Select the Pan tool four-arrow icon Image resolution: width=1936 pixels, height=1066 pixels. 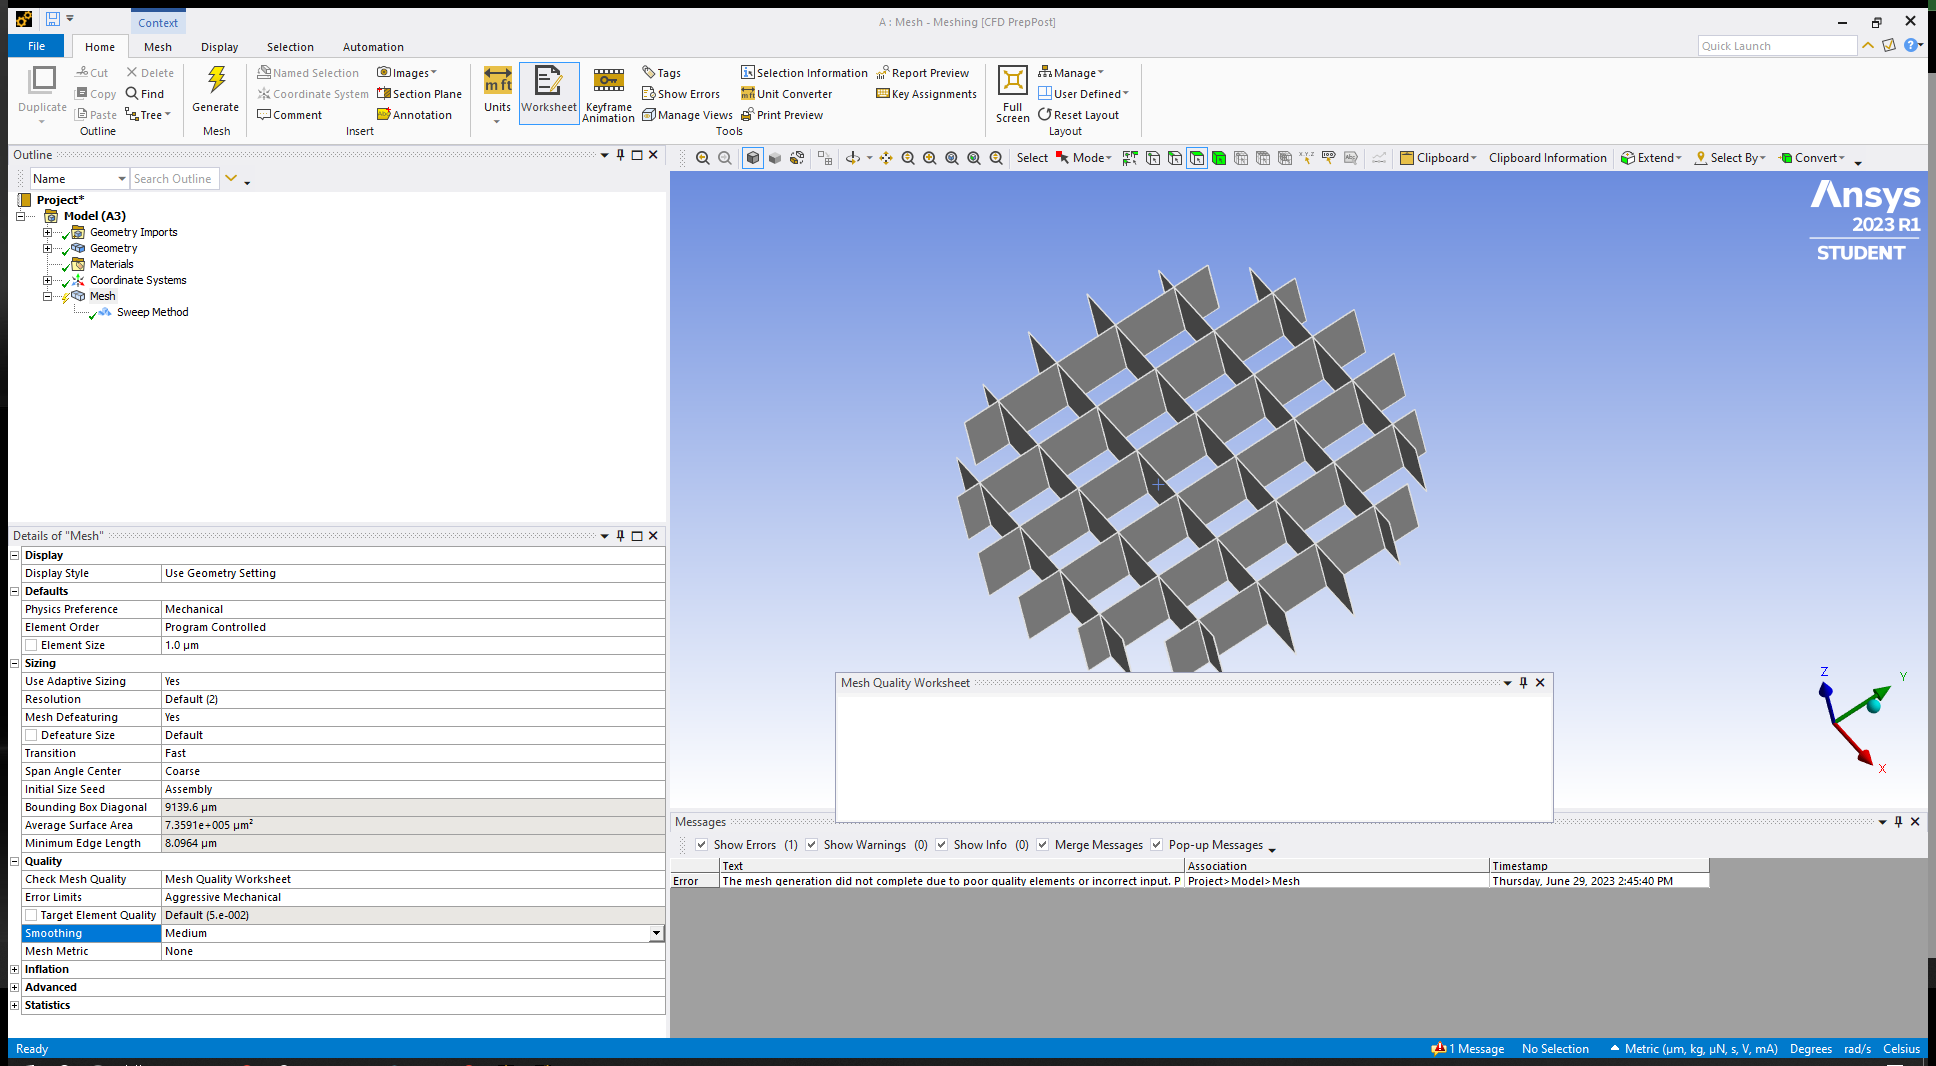(x=886, y=158)
